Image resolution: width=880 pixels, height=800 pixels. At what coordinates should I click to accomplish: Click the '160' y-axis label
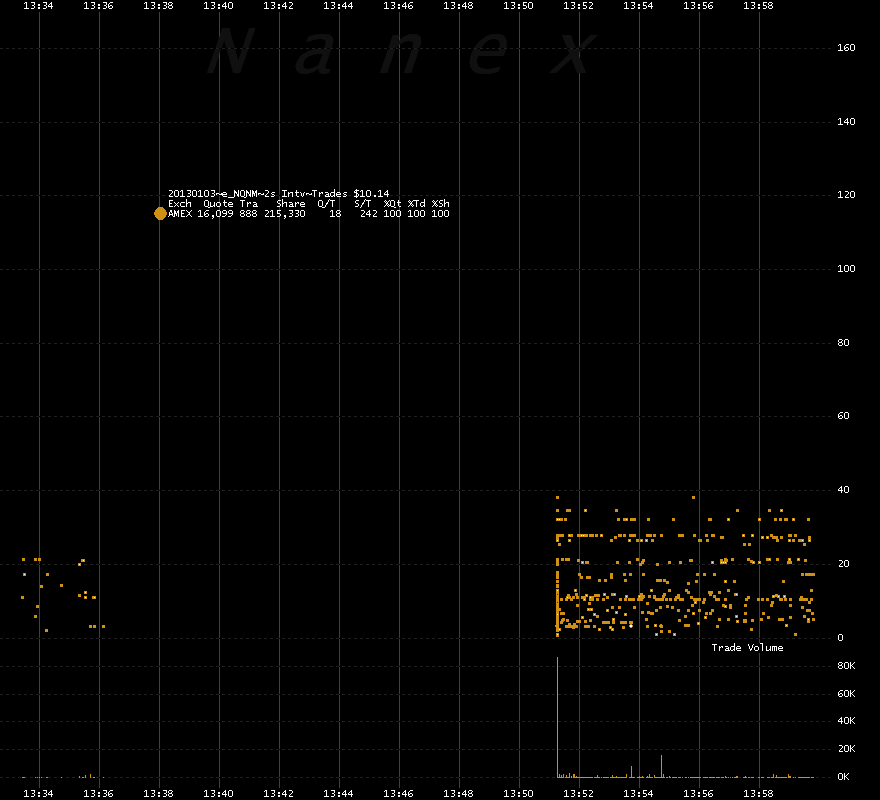coord(846,48)
